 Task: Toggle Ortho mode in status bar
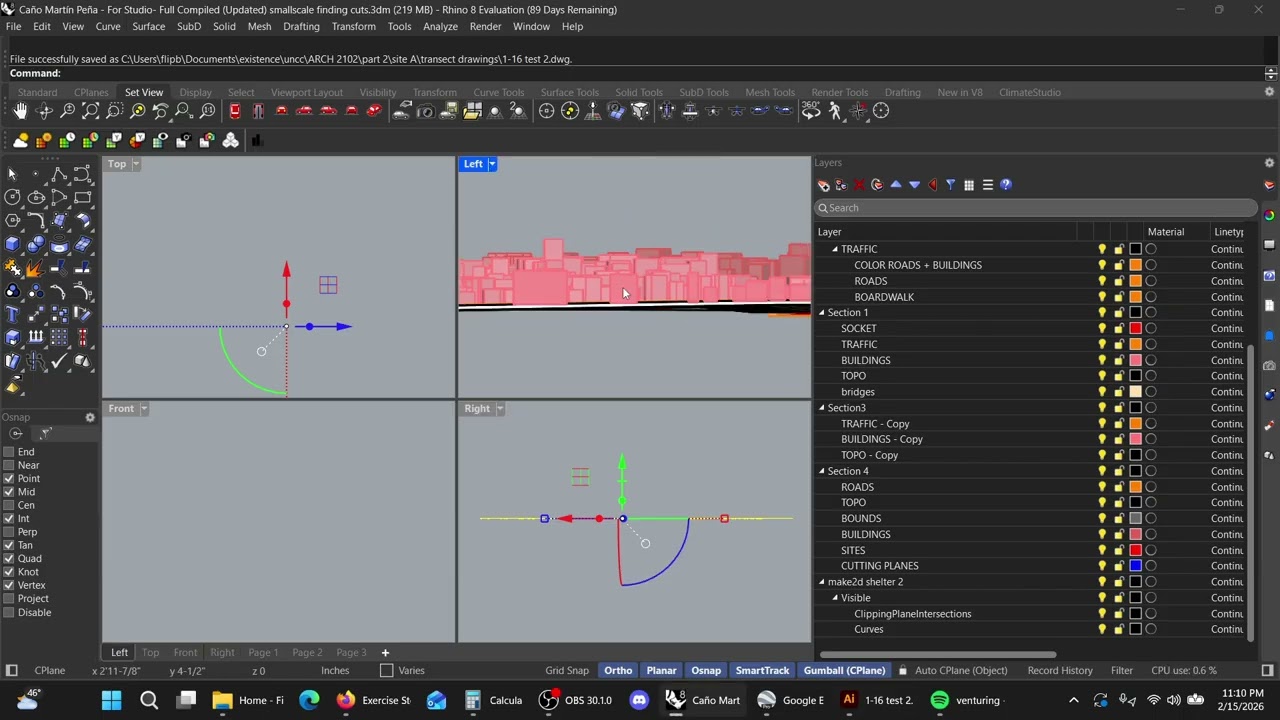point(618,670)
